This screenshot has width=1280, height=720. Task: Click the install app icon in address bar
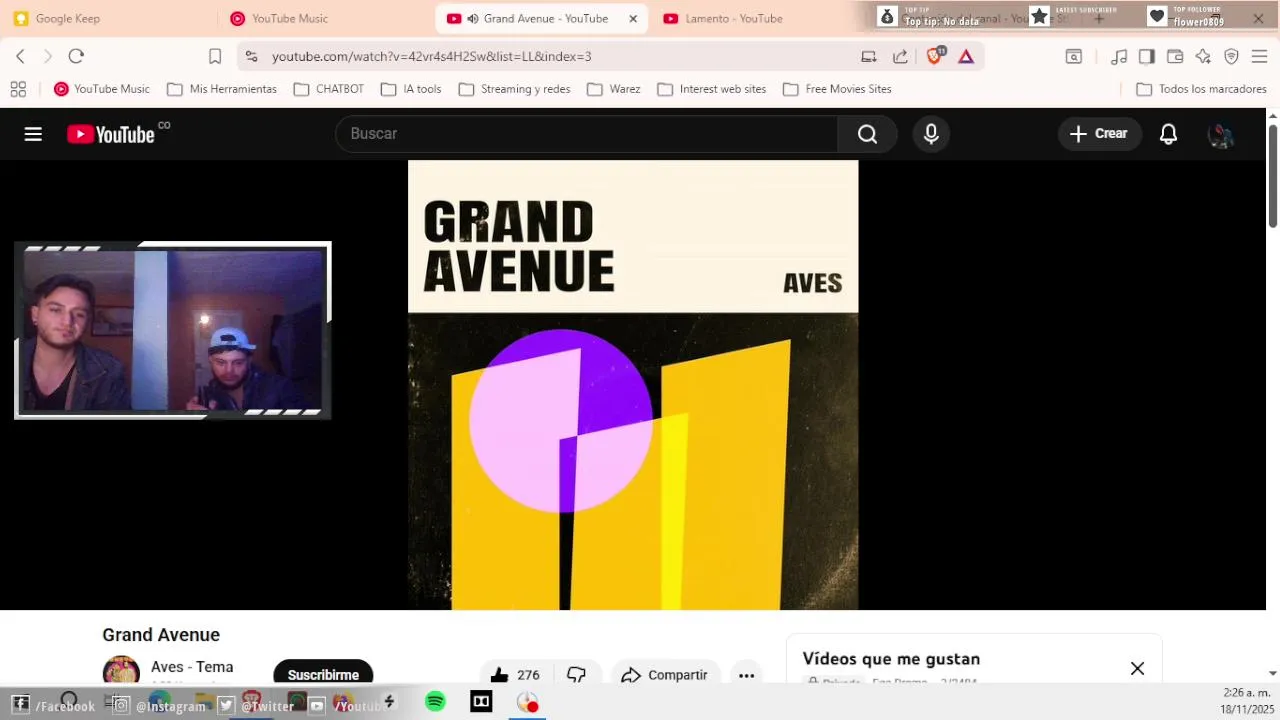pos(869,56)
